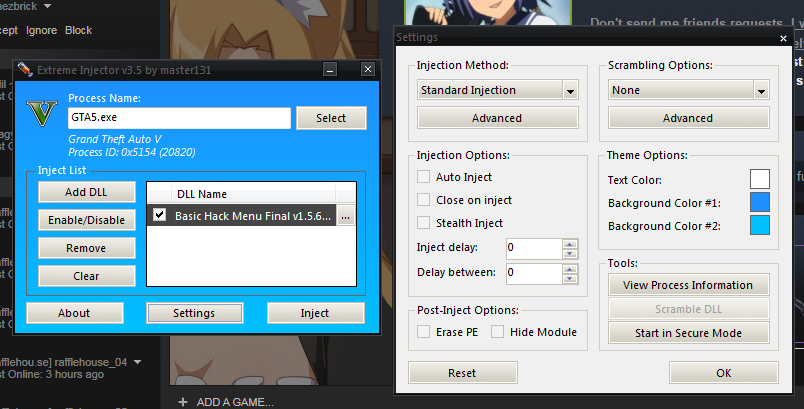The image size is (804, 409).
Task: Click the Clear button in Inject List
Action: (x=87, y=276)
